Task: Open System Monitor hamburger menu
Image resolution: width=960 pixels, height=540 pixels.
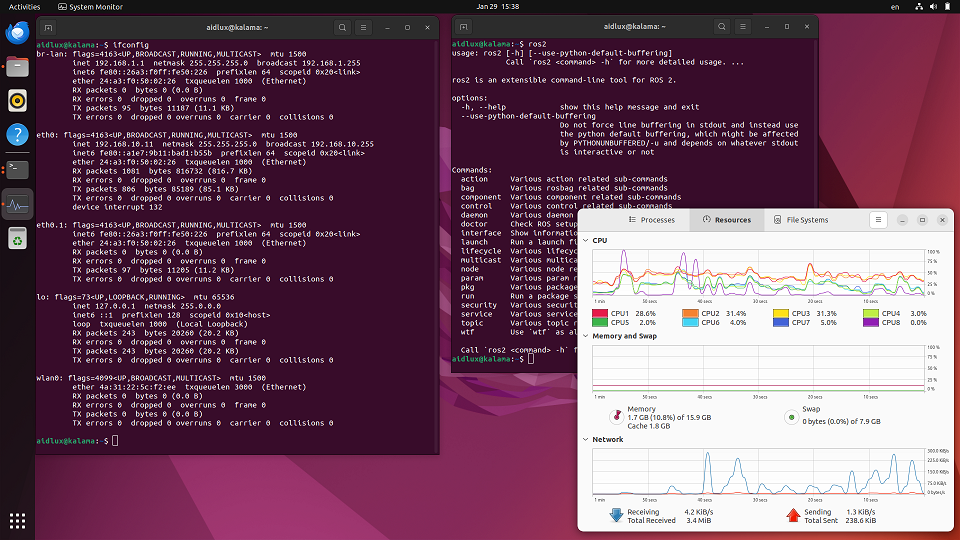Action: pos(878,220)
